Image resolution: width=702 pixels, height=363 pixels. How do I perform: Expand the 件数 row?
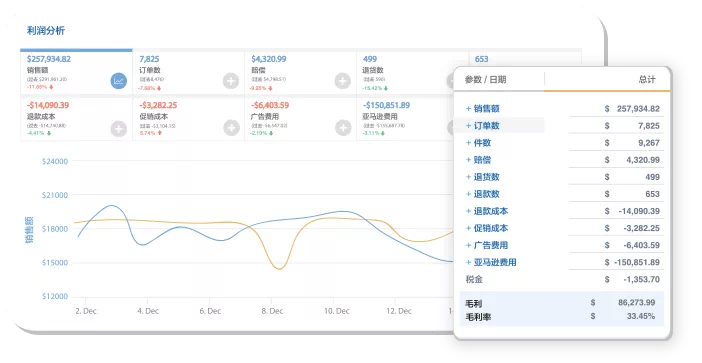pyautogui.click(x=468, y=143)
